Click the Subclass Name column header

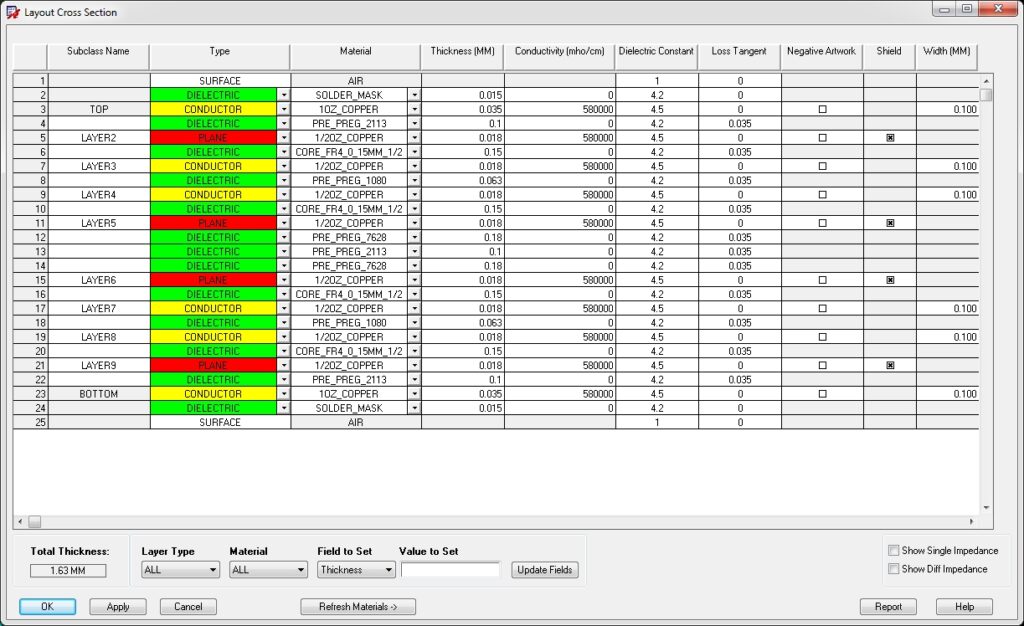98,51
